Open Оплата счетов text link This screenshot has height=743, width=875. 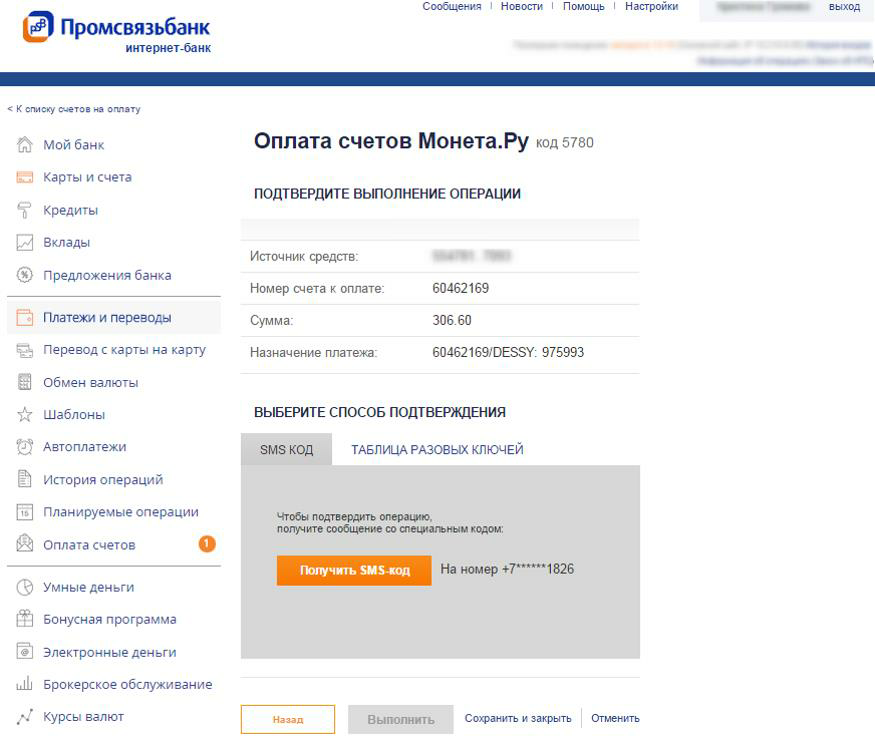[89, 545]
